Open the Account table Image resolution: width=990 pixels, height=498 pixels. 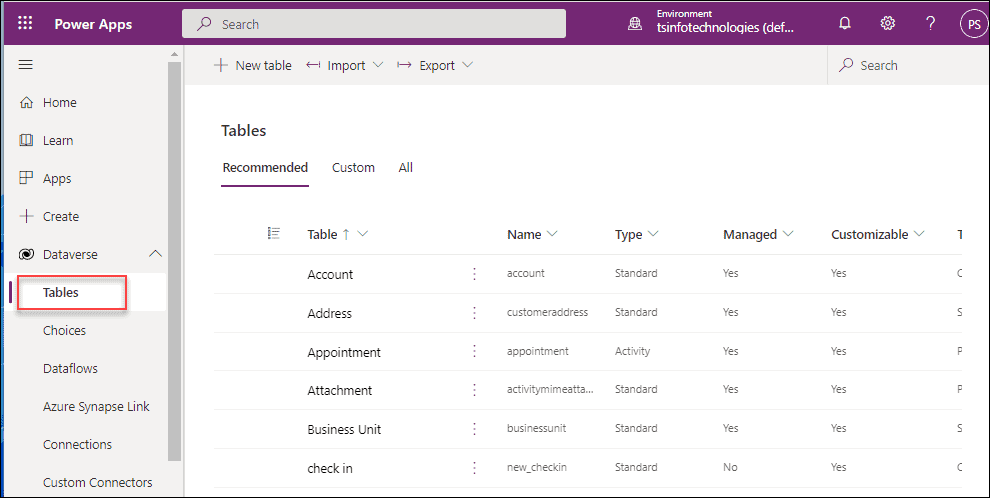pyautogui.click(x=330, y=275)
